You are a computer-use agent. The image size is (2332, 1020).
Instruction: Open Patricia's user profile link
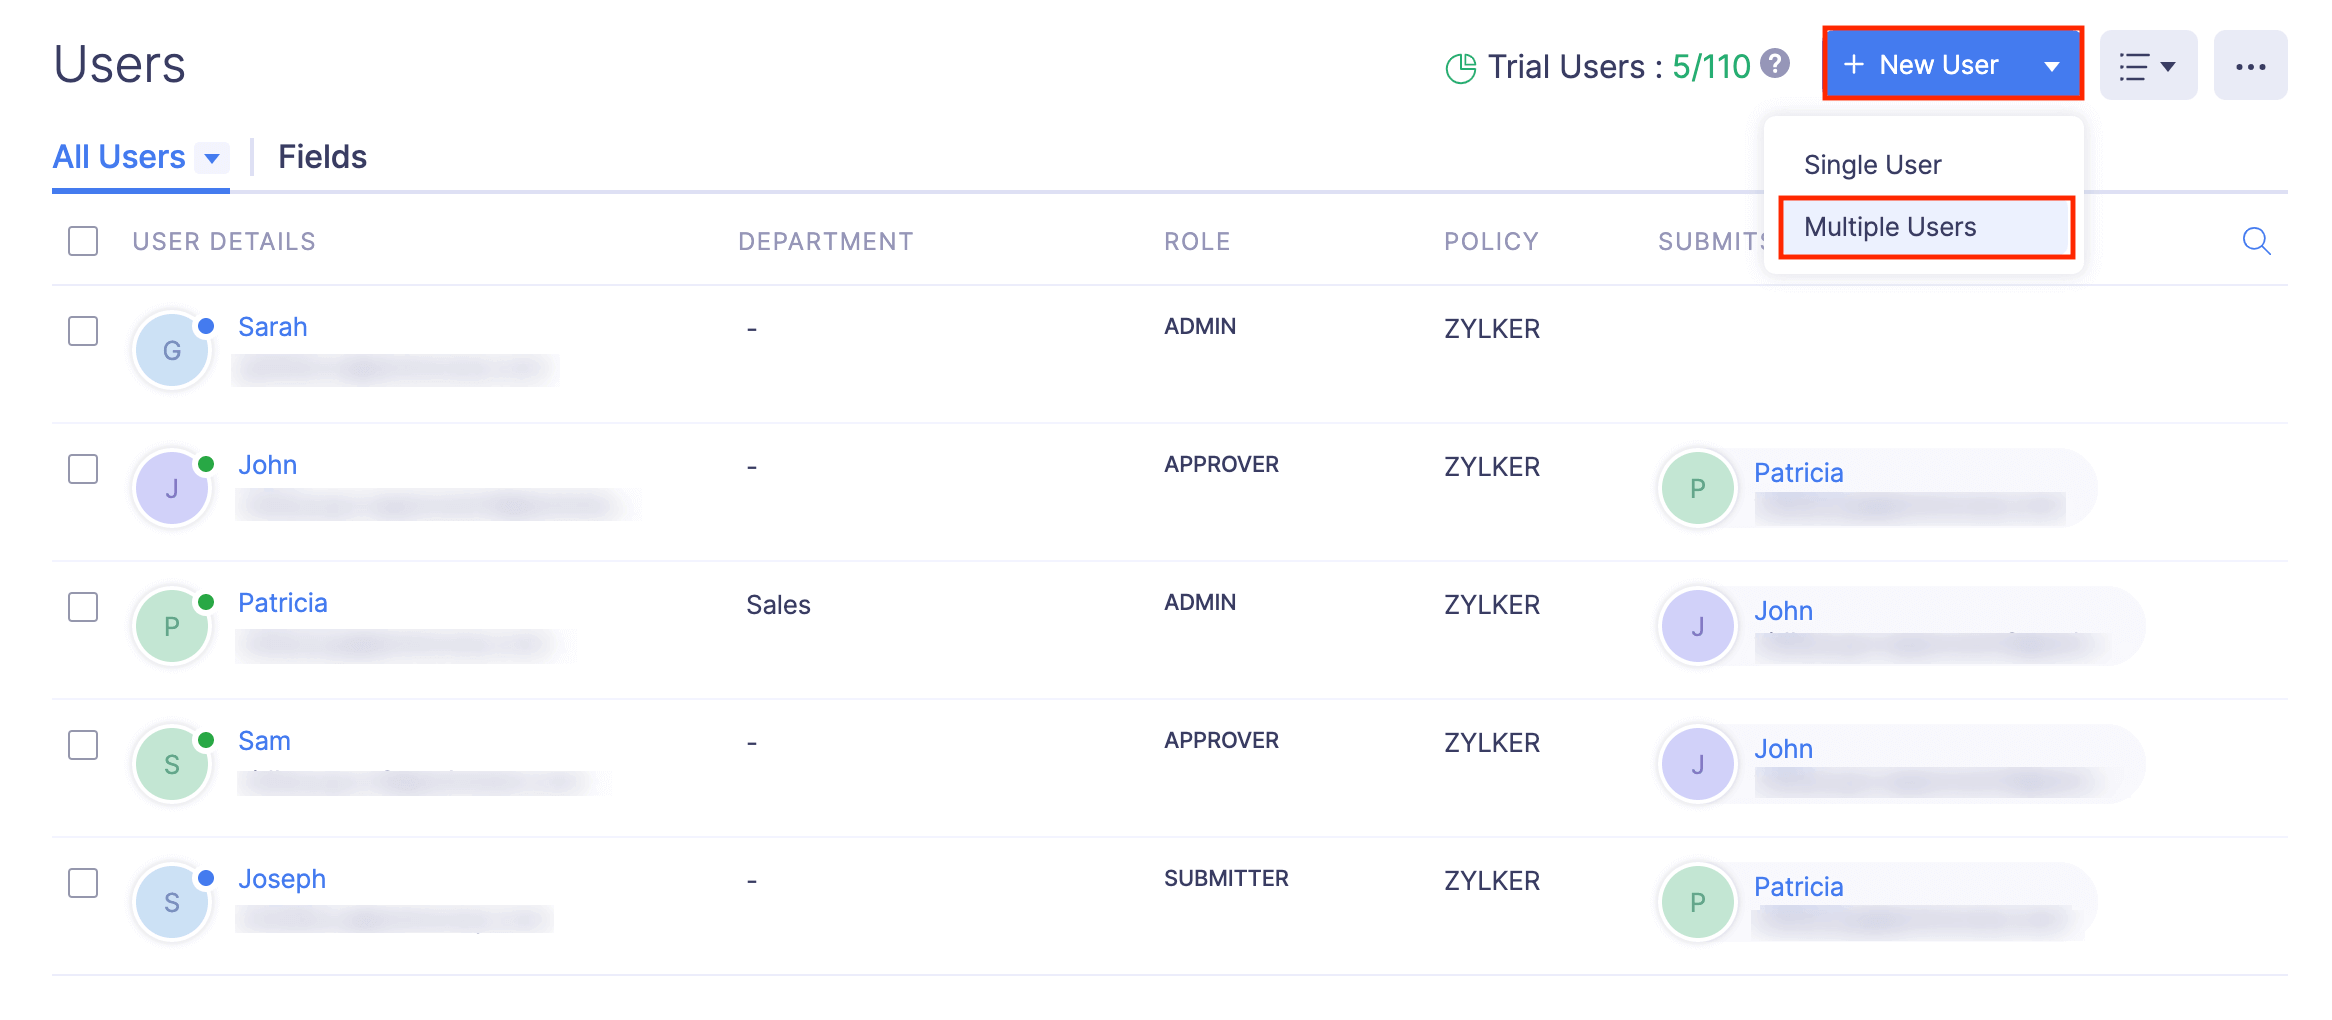pyautogui.click(x=283, y=602)
